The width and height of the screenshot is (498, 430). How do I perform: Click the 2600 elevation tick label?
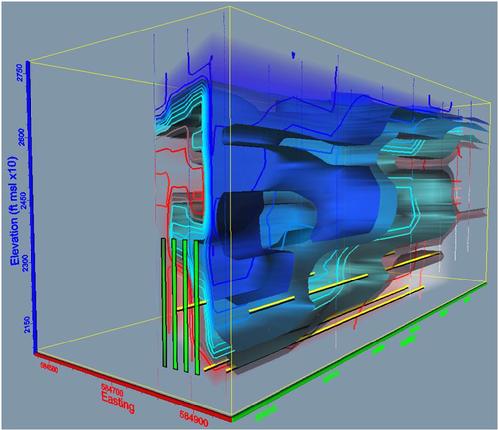point(22,138)
